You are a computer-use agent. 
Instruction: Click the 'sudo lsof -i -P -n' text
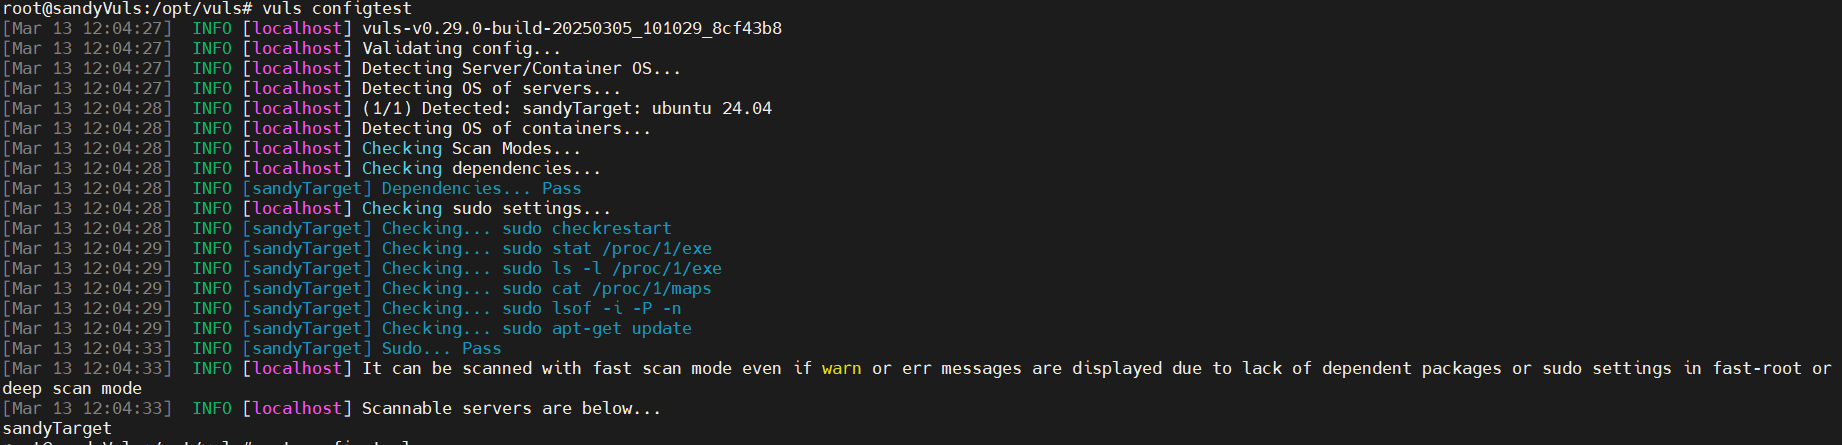click(x=591, y=309)
